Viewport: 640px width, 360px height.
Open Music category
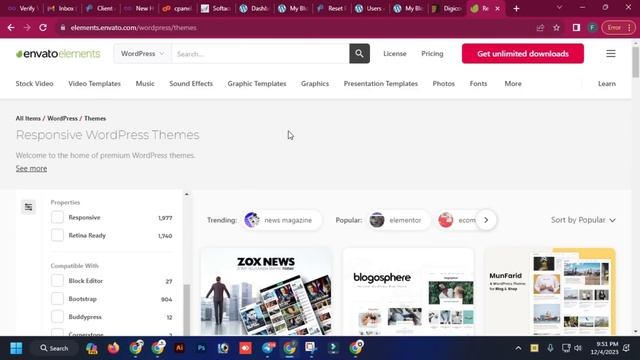[145, 83]
